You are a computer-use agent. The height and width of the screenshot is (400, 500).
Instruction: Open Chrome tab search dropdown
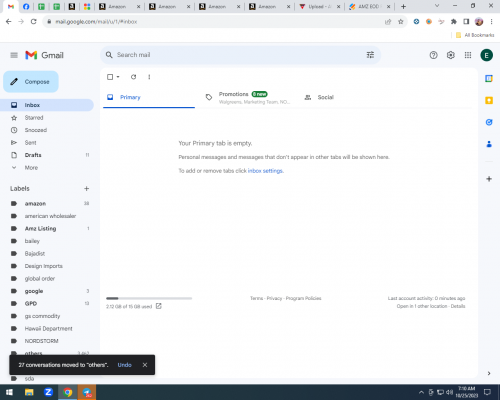tap(437, 6)
